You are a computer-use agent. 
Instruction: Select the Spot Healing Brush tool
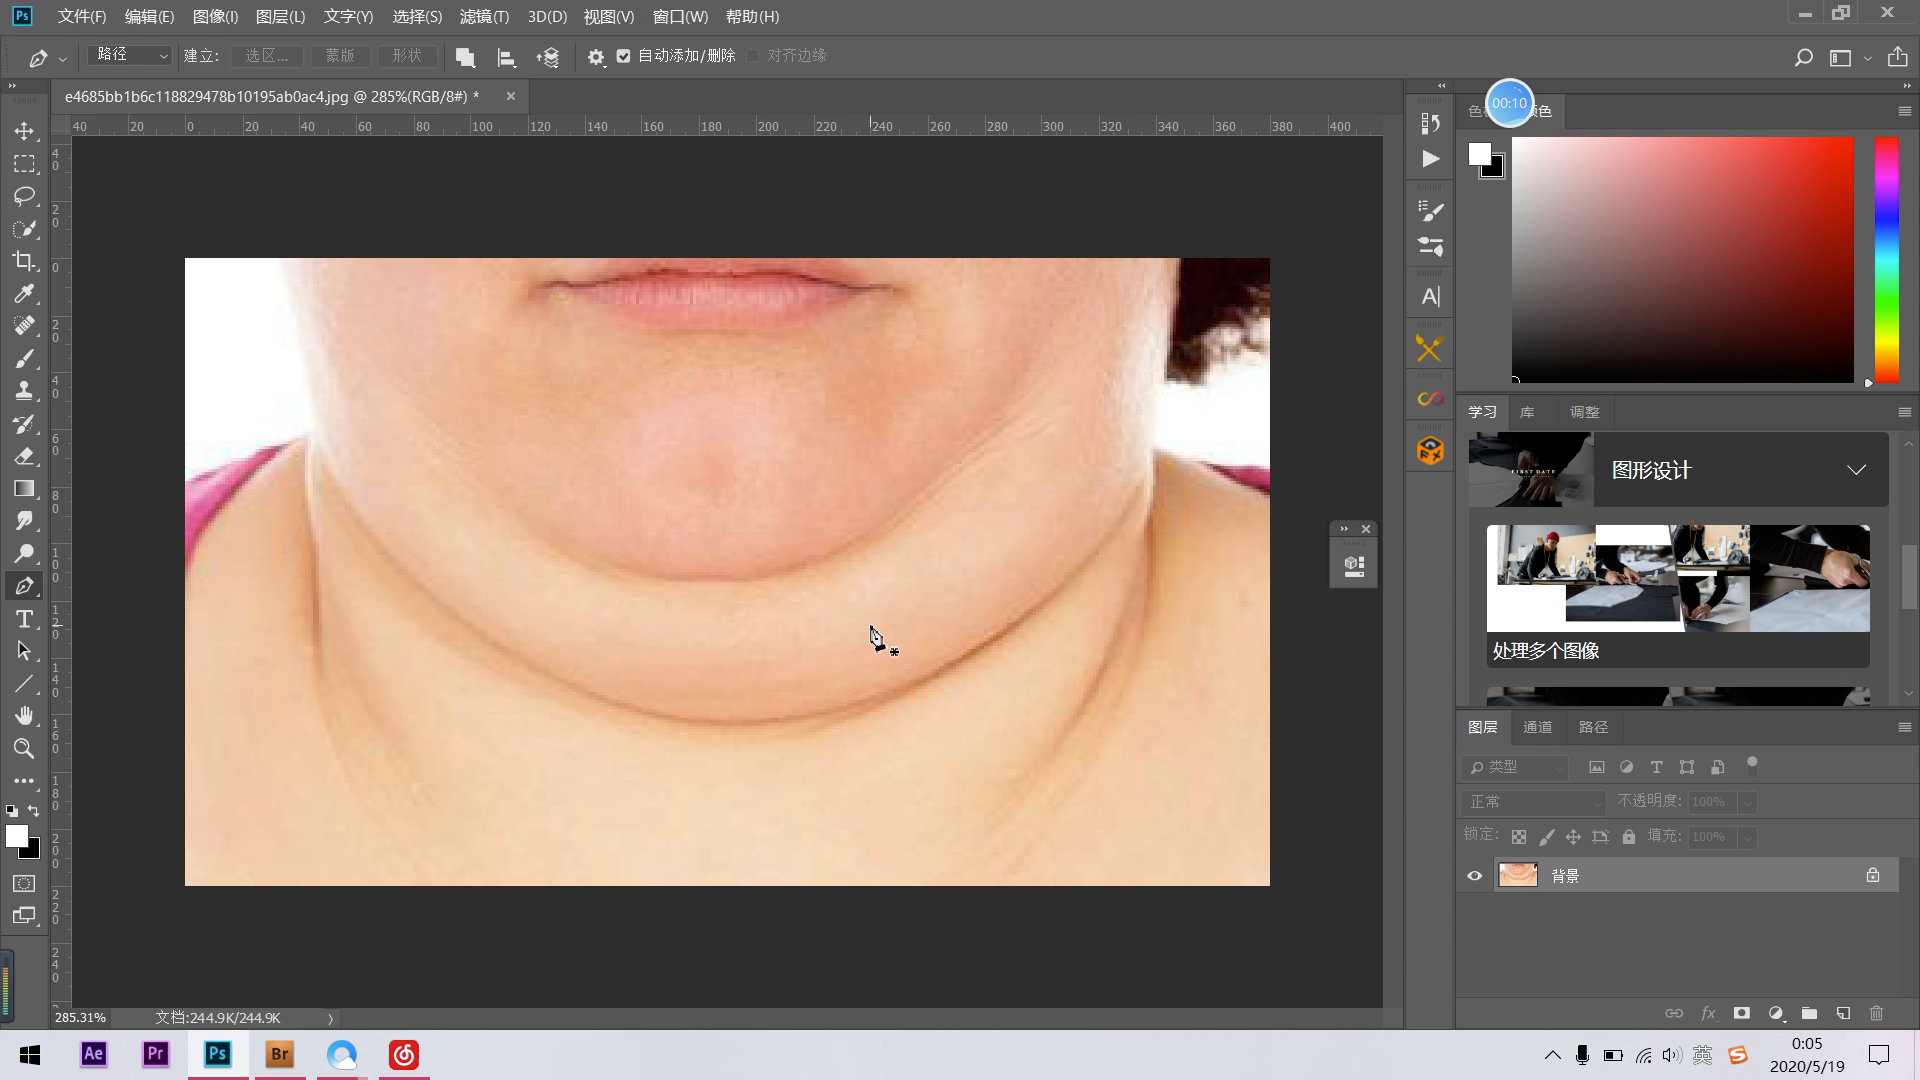point(25,326)
